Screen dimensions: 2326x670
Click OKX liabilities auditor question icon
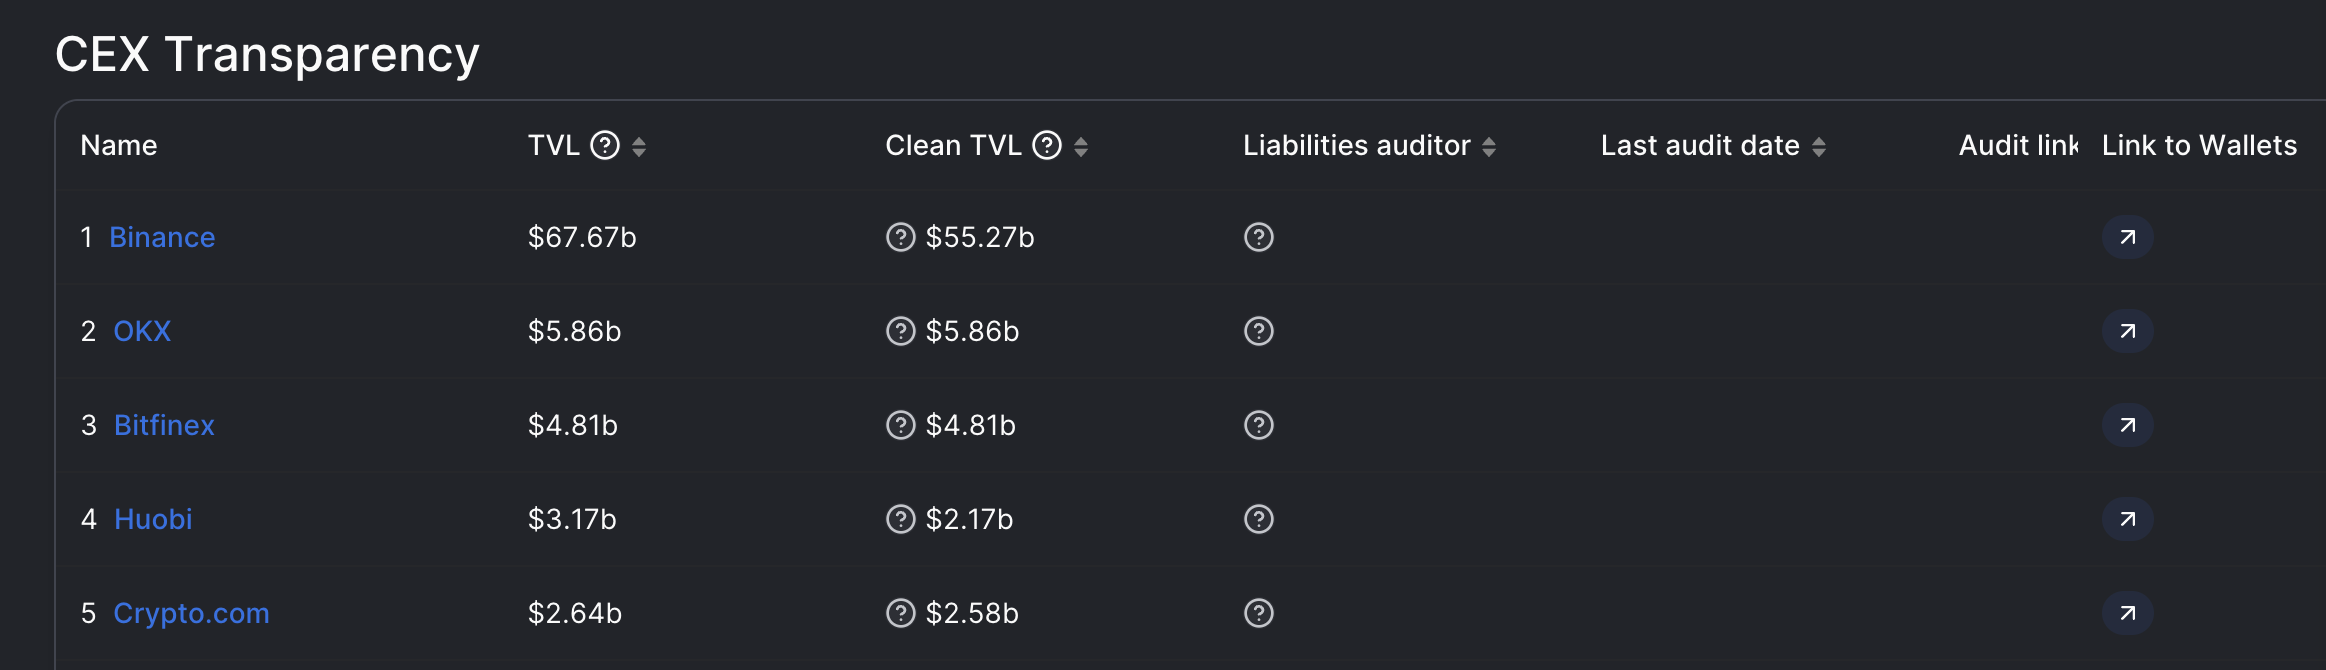[x=1259, y=331]
